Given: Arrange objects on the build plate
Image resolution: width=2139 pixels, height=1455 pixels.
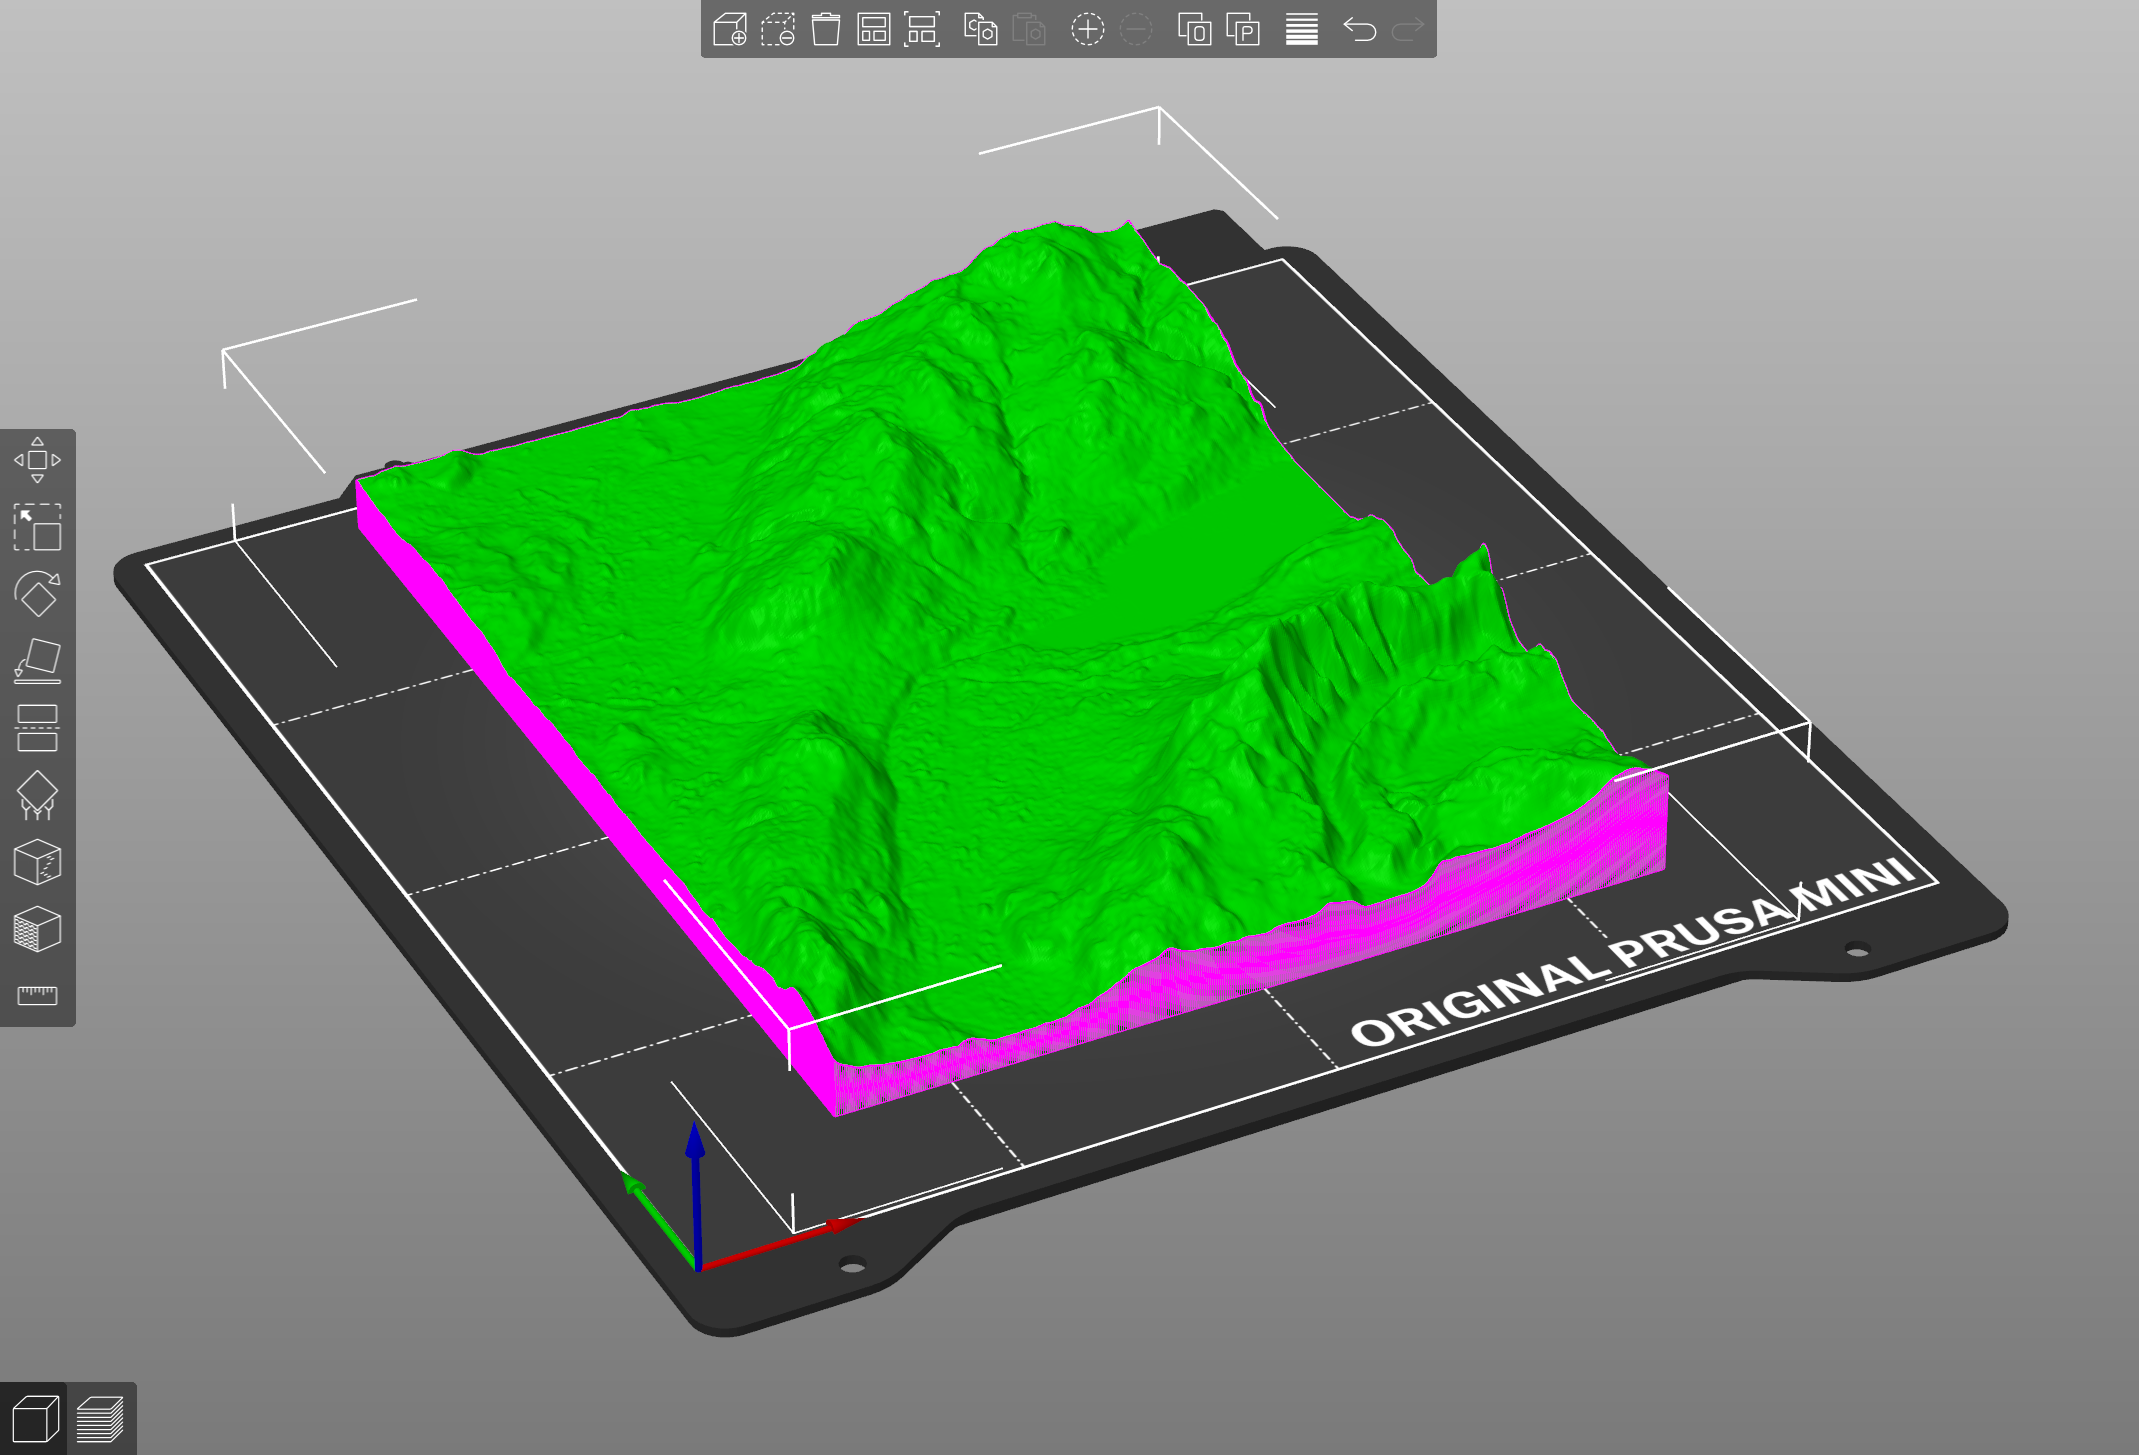Looking at the screenshot, I should [x=872, y=31].
